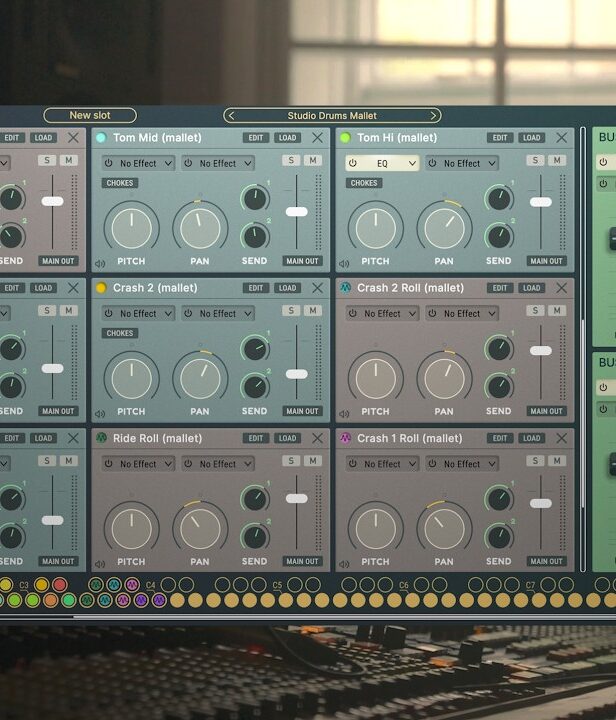Open CHOKES for Crash 2 (mallet)
Image resolution: width=616 pixels, height=720 pixels.
[120, 333]
